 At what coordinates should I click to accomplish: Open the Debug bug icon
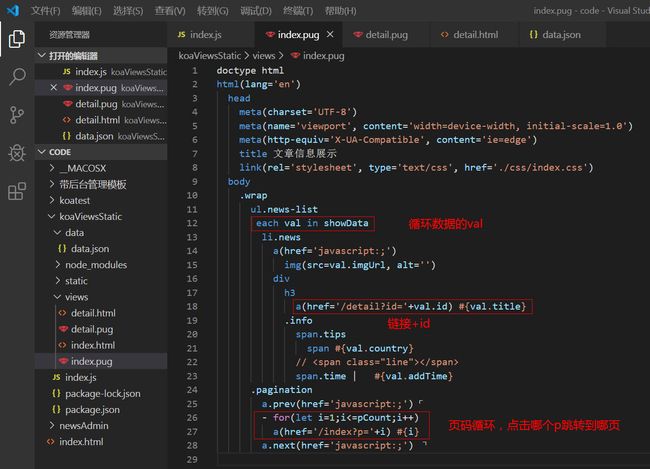pyautogui.click(x=17, y=153)
